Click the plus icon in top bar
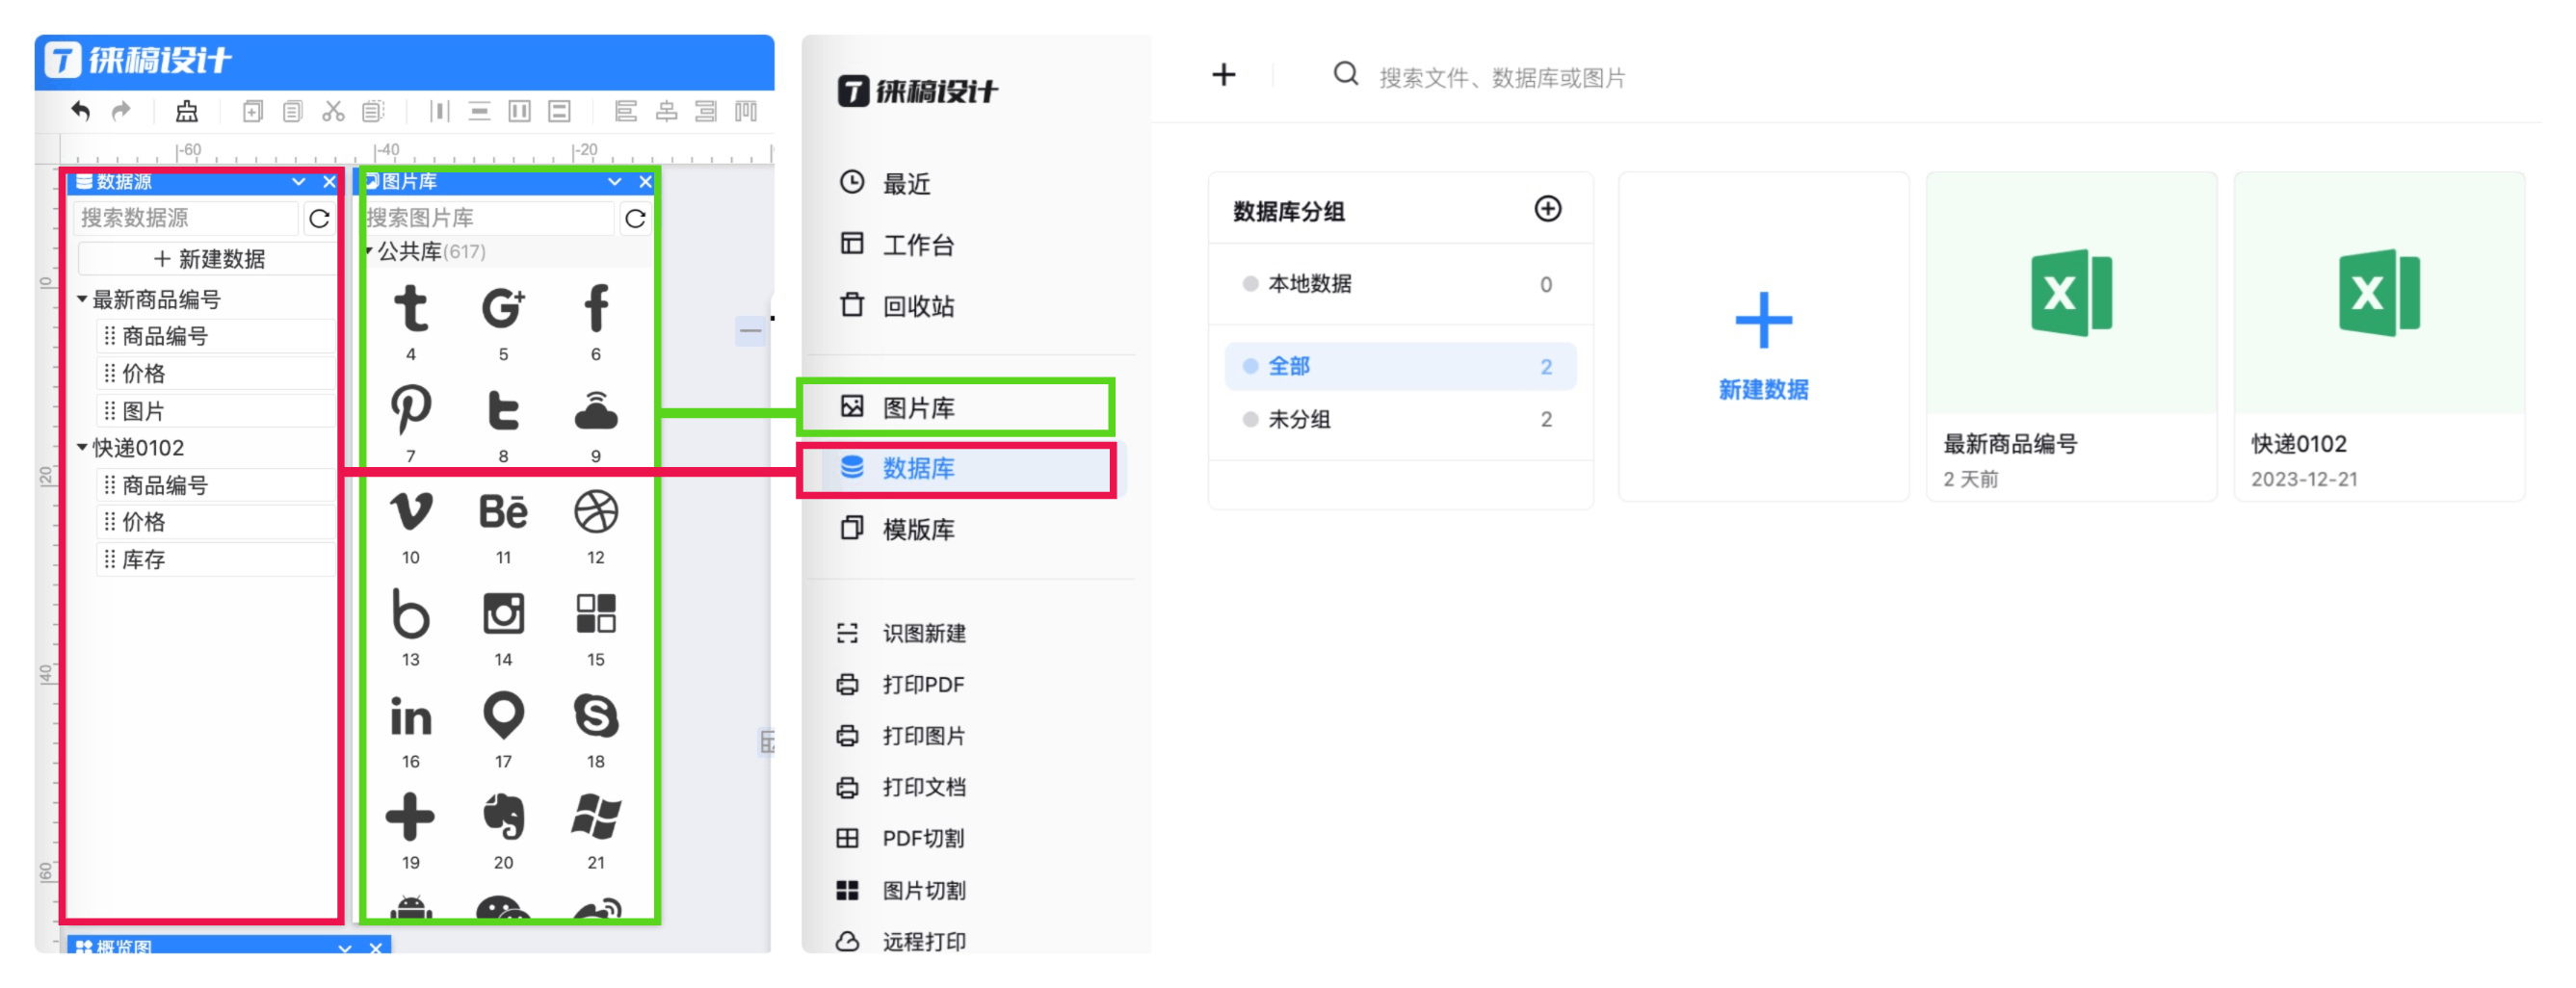The width and height of the screenshot is (2576, 988). coord(1223,75)
